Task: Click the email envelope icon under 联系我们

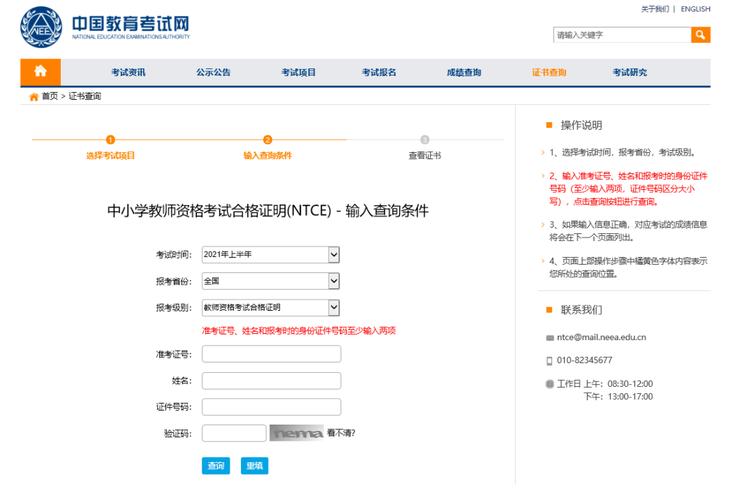Action: (x=550, y=338)
